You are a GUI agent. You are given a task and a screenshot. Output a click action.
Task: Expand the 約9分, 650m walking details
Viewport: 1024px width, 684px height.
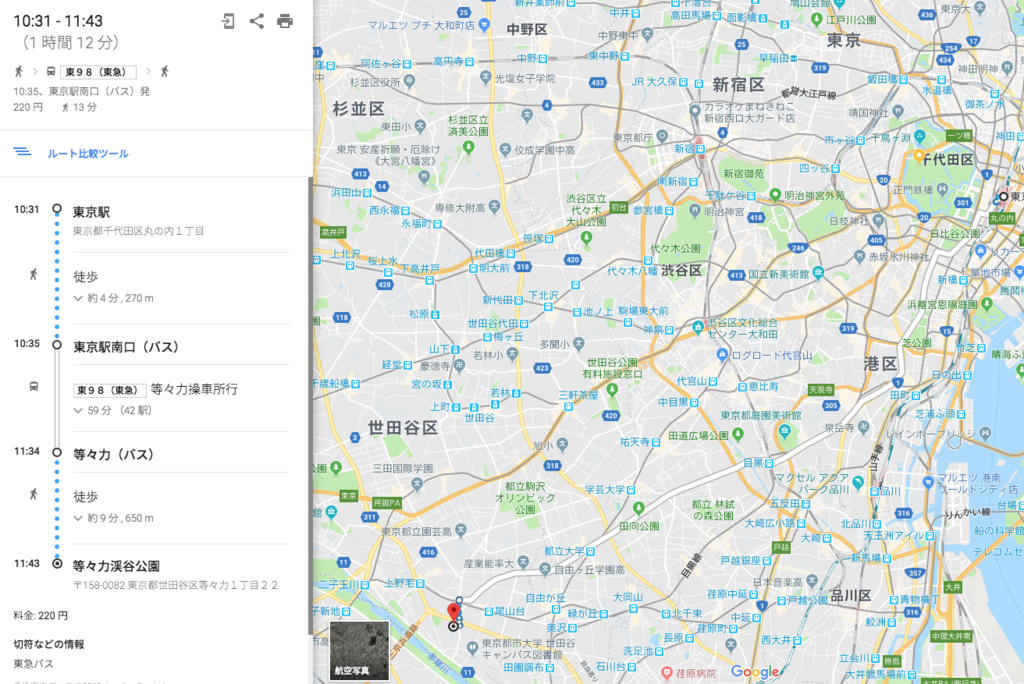point(114,518)
